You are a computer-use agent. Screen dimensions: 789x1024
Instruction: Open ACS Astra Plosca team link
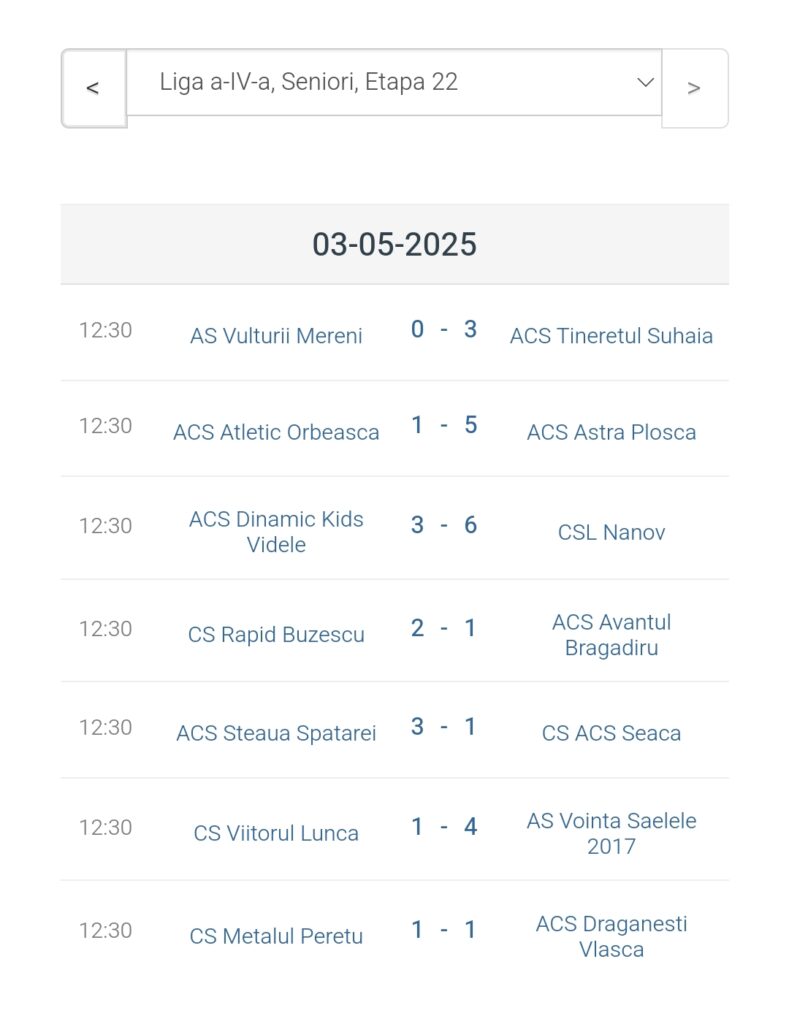pyautogui.click(x=611, y=432)
